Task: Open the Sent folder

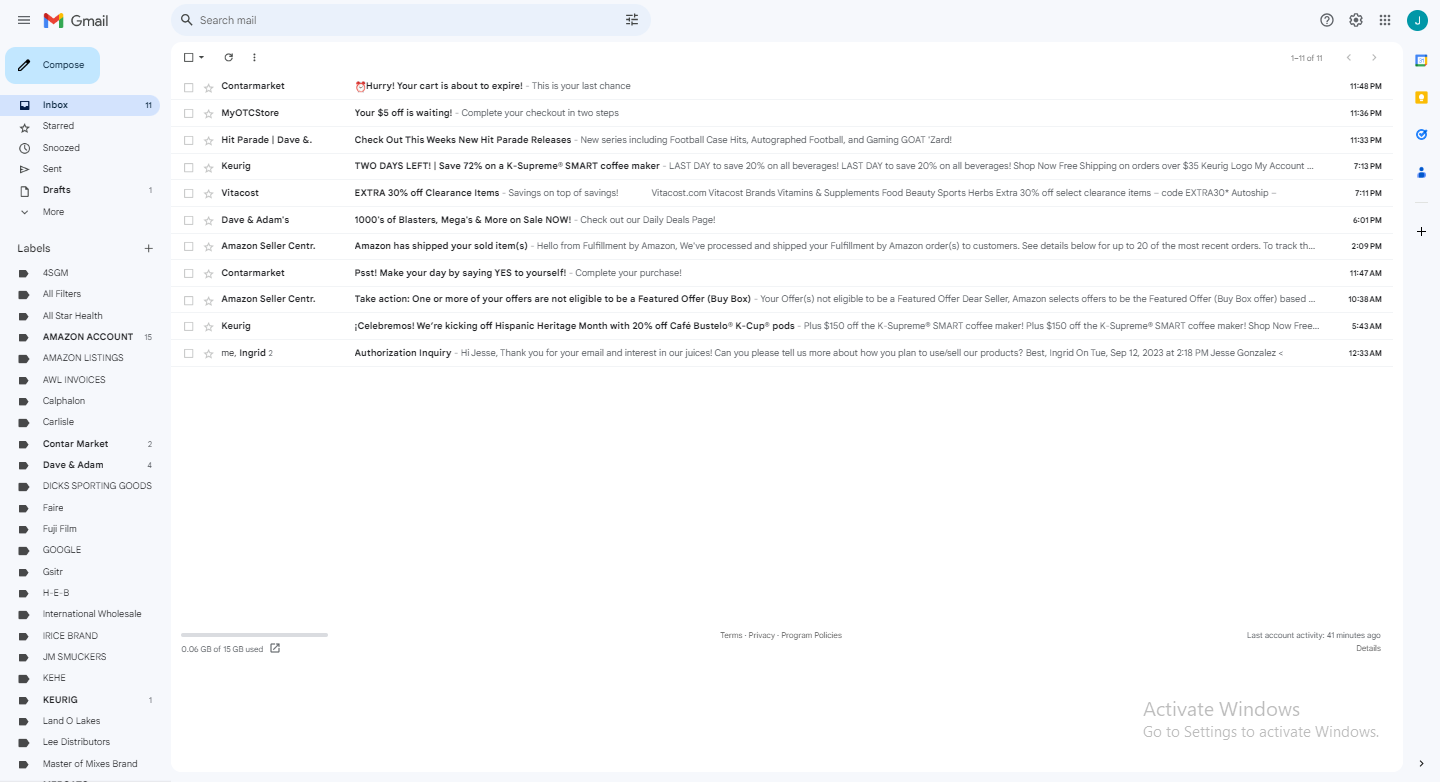Action: pyautogui.click(x=80, y=169)
